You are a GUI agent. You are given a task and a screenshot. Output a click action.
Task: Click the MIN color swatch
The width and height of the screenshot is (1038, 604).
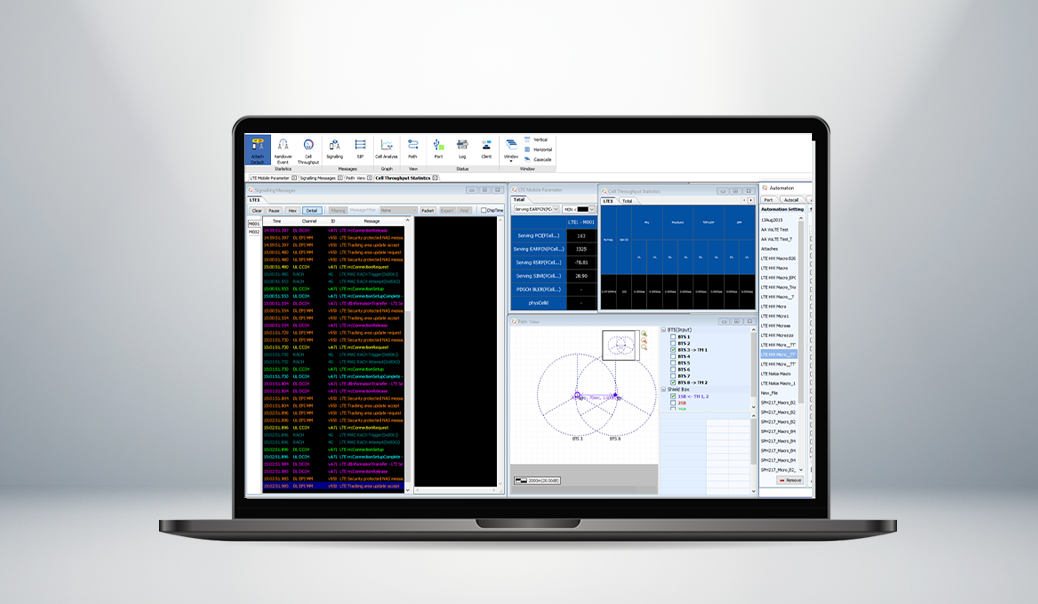583,209
